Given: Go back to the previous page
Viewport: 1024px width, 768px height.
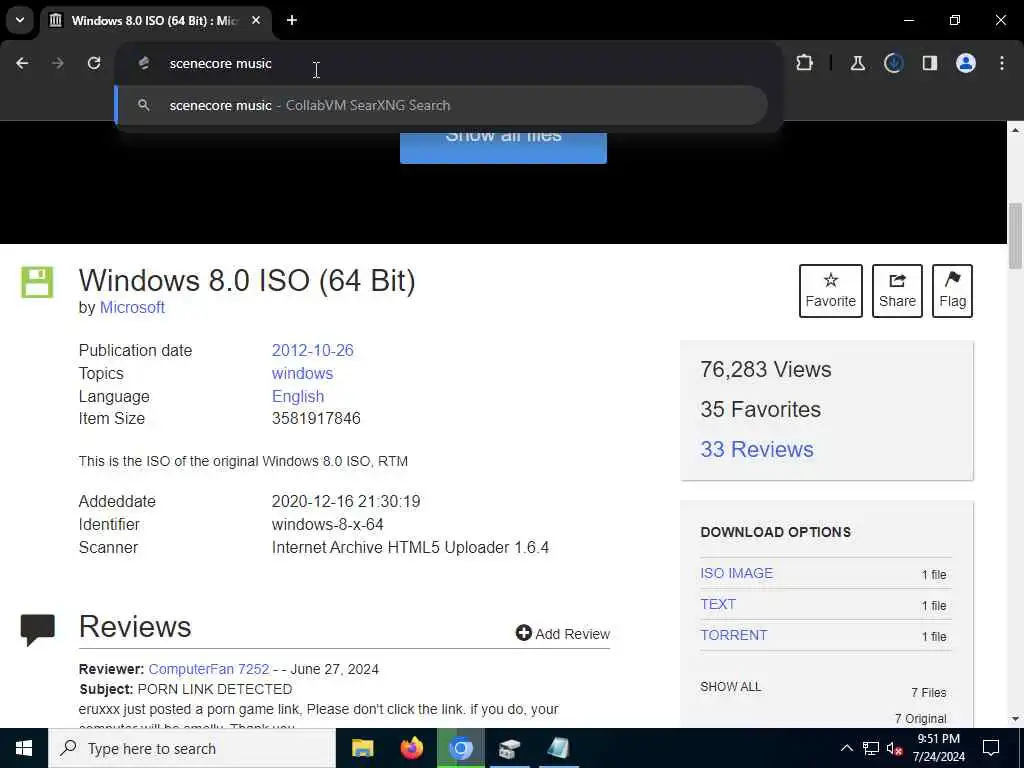Looking at the screenshot, I should (22, 63).
